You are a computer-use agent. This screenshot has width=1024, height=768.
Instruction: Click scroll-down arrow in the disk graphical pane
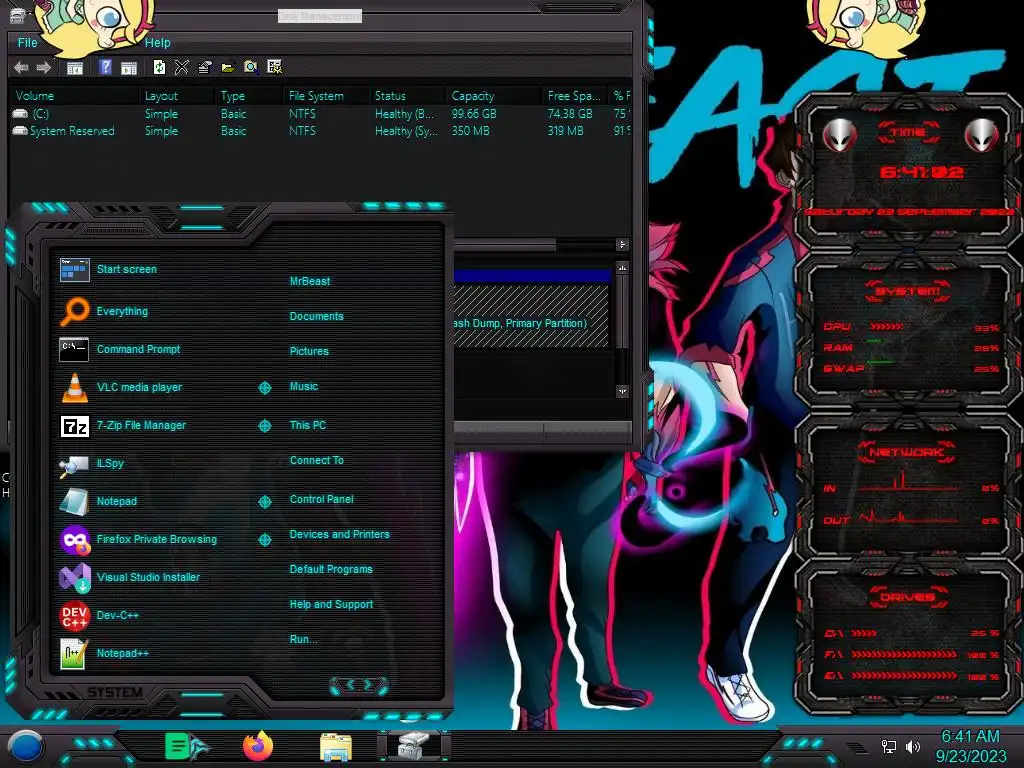coord(622,391)
